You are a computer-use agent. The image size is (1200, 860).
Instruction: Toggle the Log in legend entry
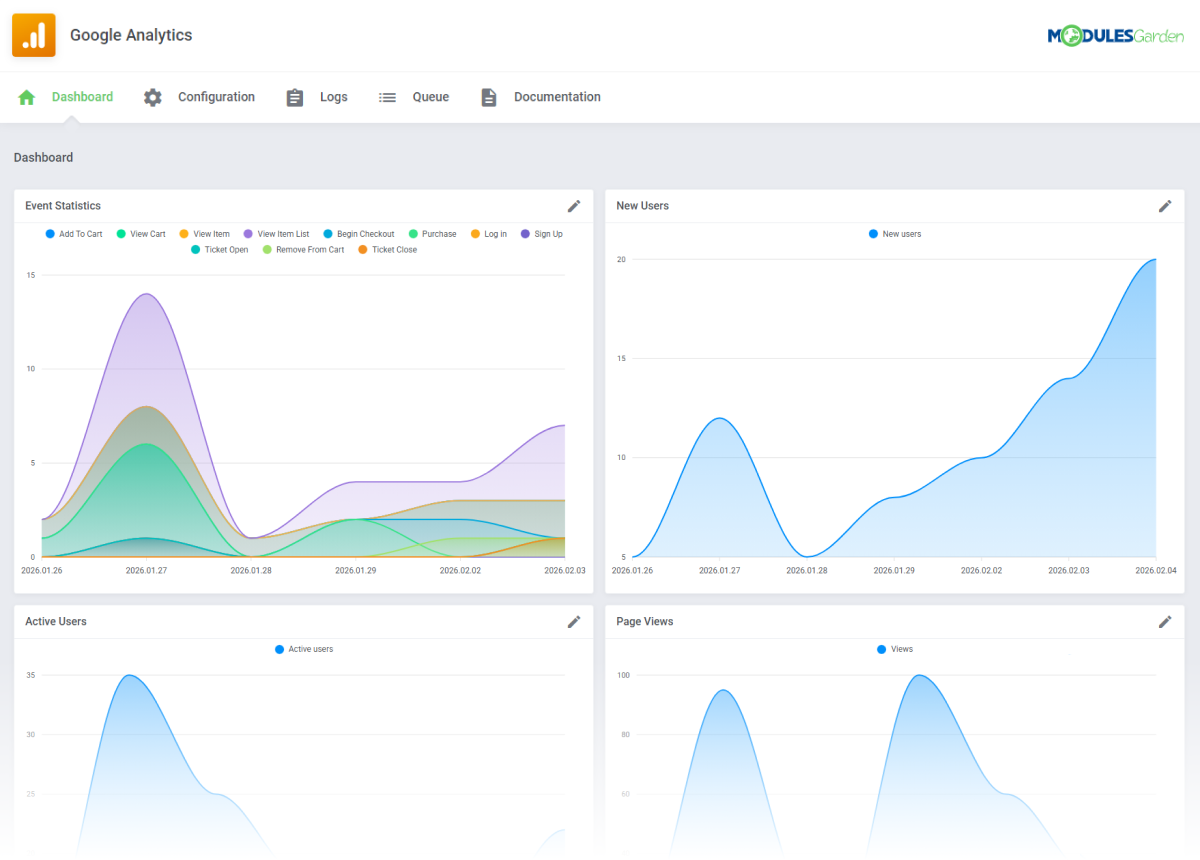click(x=488, y=234)
